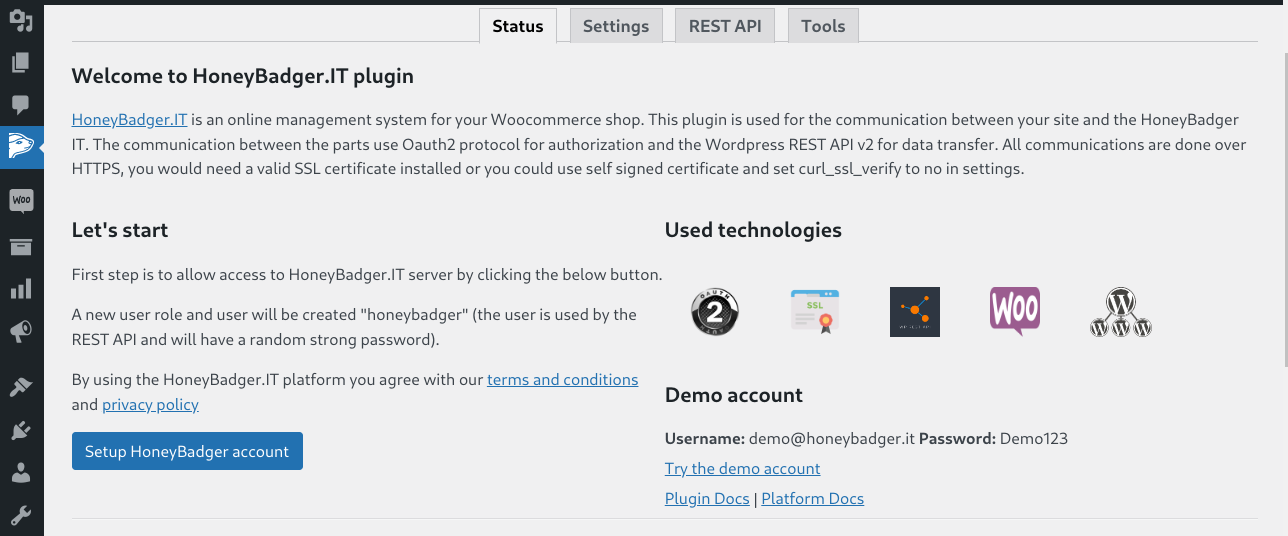This screenshot has width=1288, height=536.
Task: Open the Pages sidebar icon
Action: 21,63
